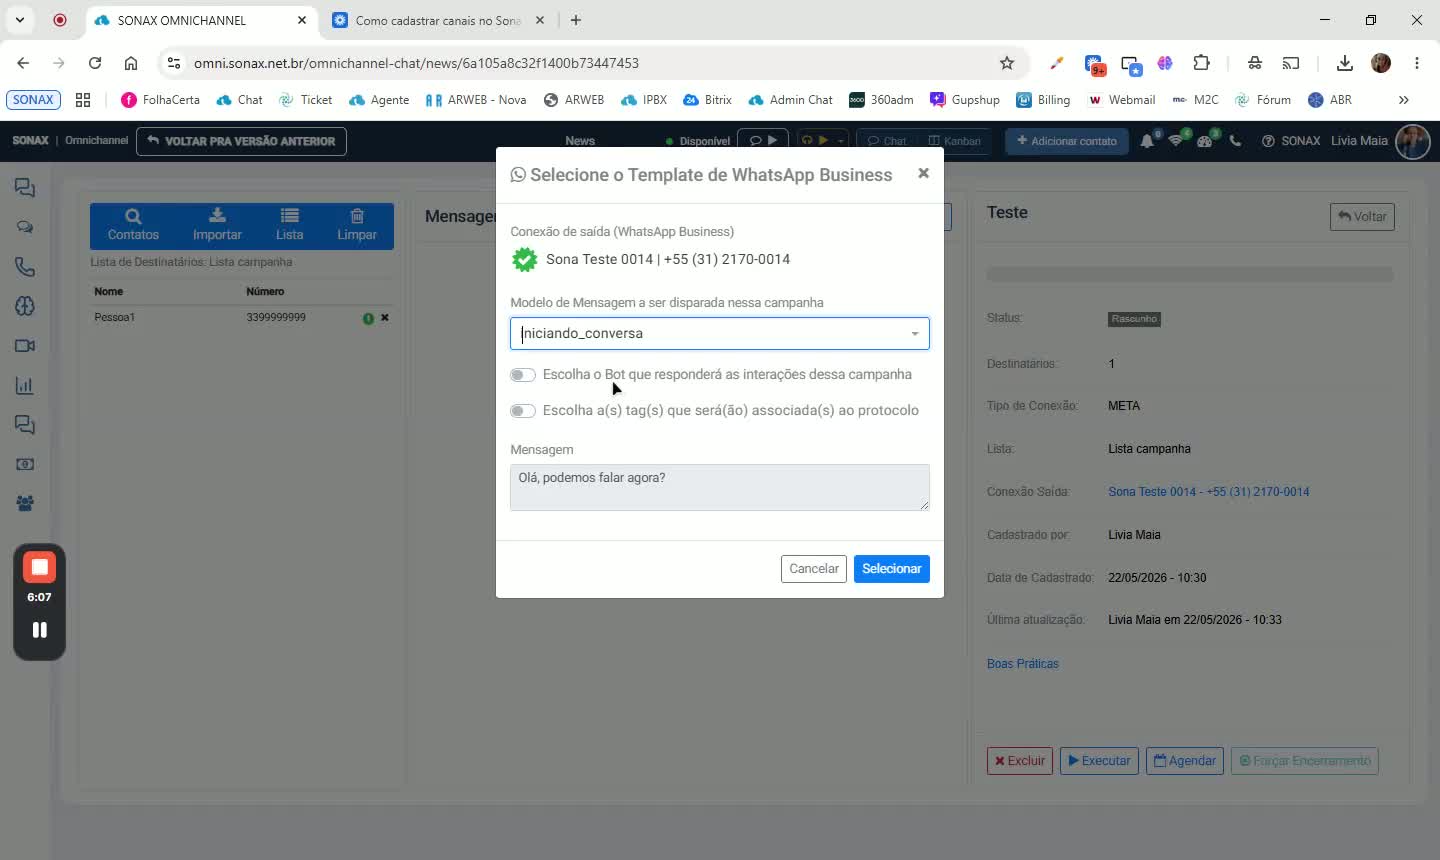1440x860 pixels.
Task: Open the bar chart reports icon
Action: click(x=25, y=386)
